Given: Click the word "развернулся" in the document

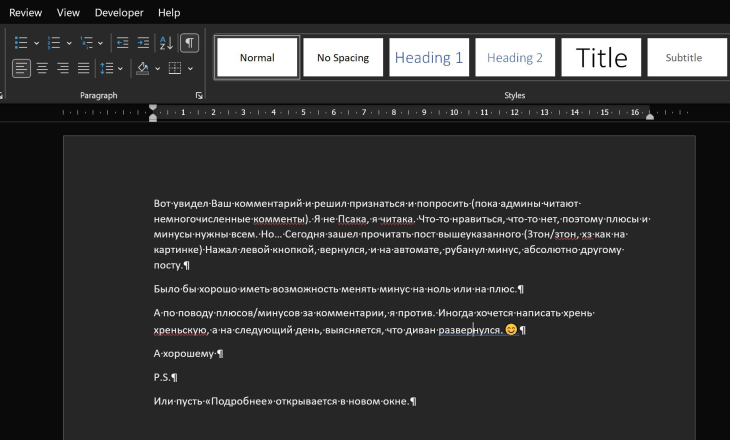Looking at the screenshot, I should 469,330.
